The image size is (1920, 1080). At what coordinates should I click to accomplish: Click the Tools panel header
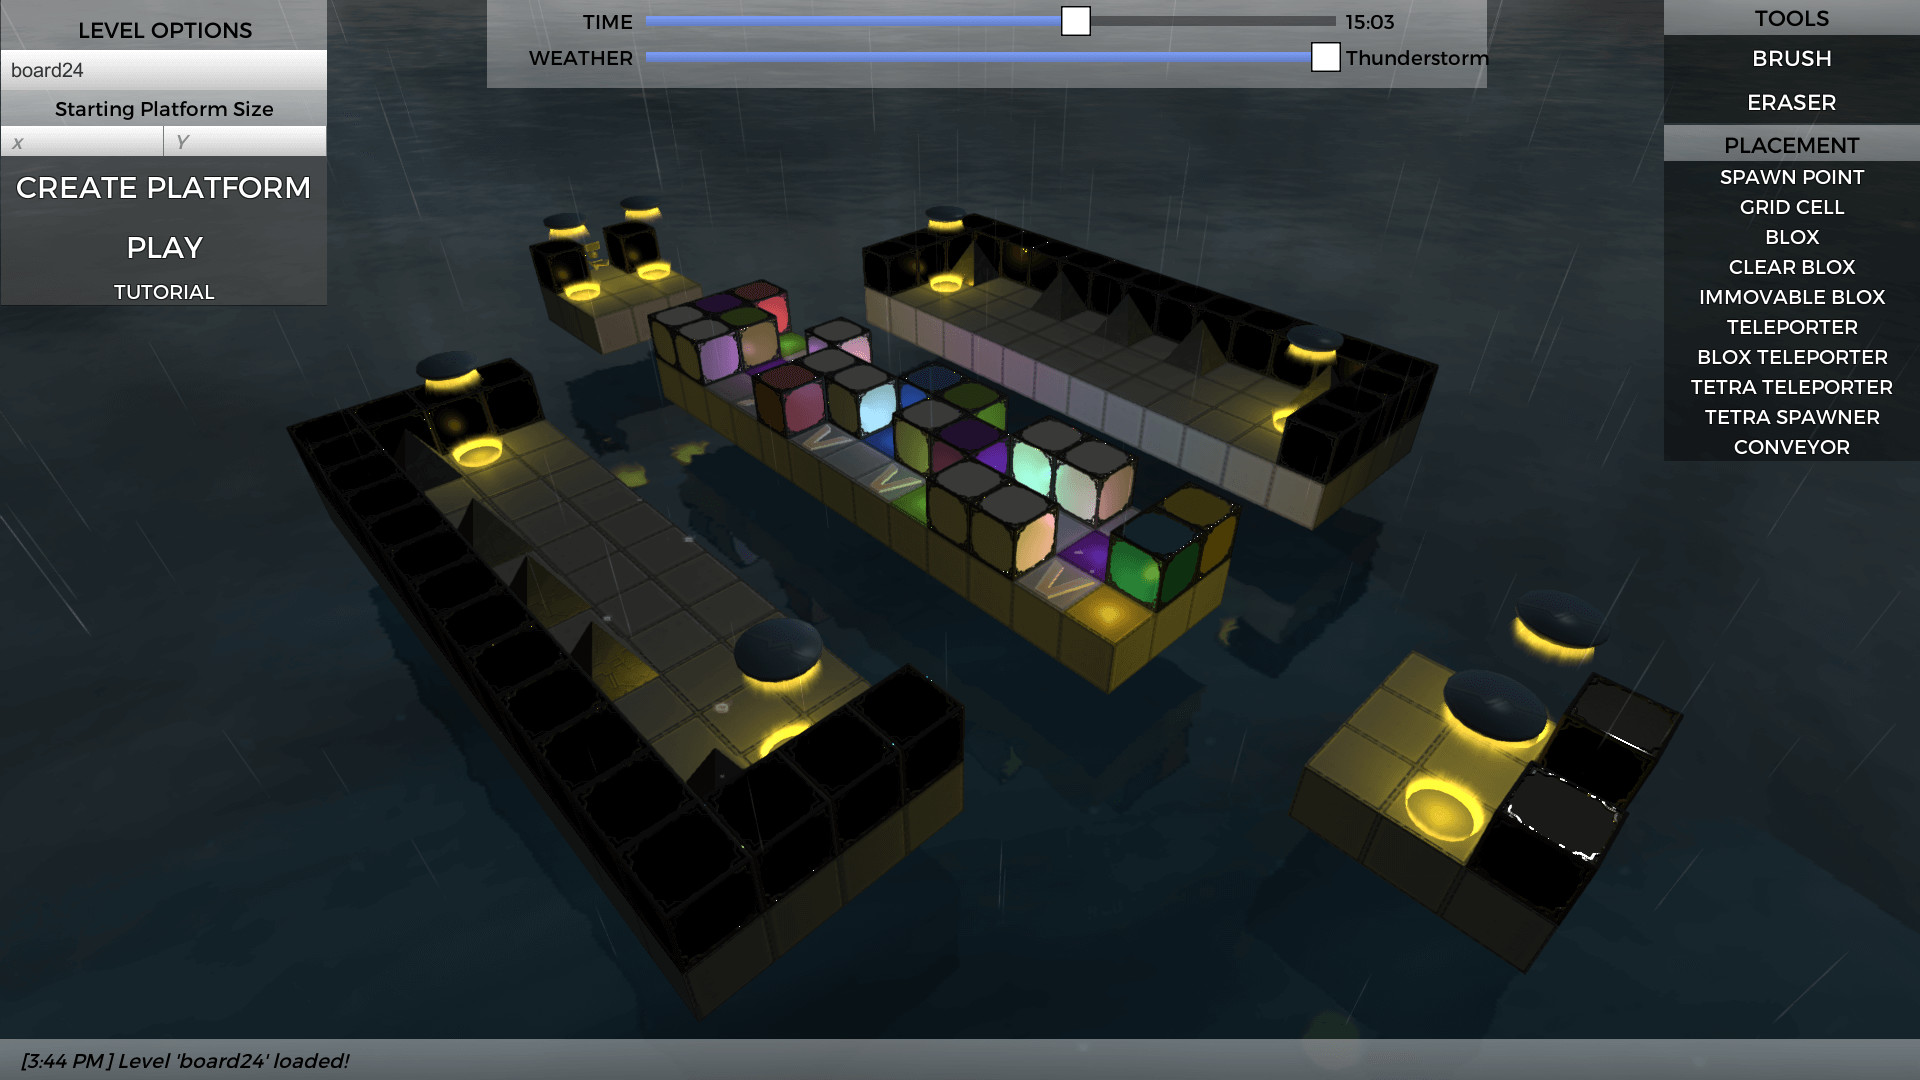[1791, 17]
